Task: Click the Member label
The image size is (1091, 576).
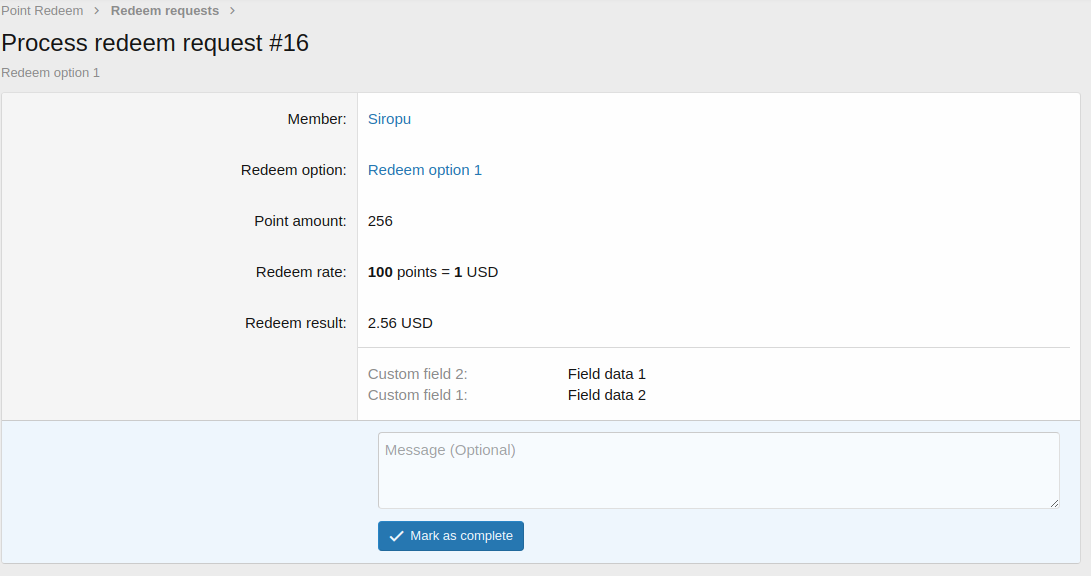Action: pyautogui.click(x=316, y=119)
